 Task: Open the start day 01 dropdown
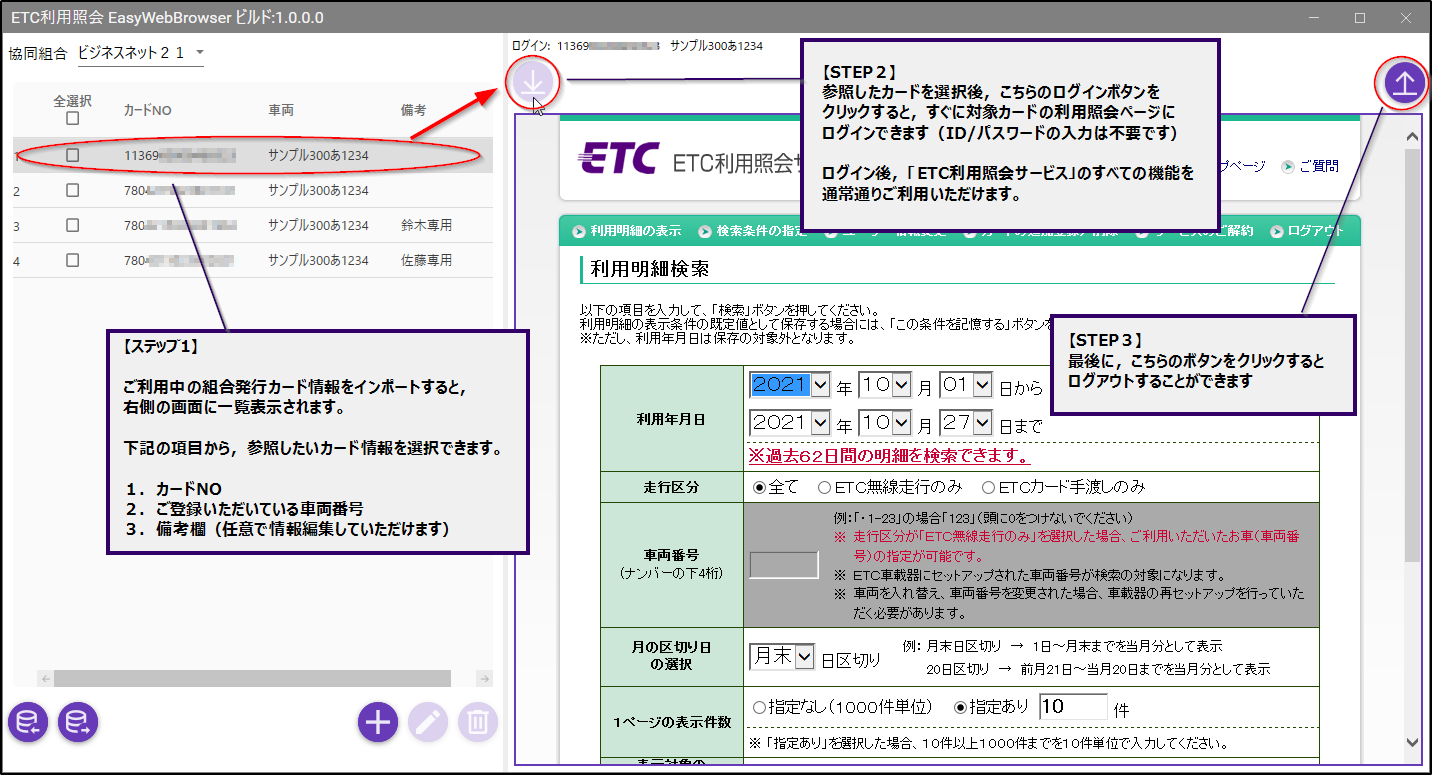tap(966, 385)
